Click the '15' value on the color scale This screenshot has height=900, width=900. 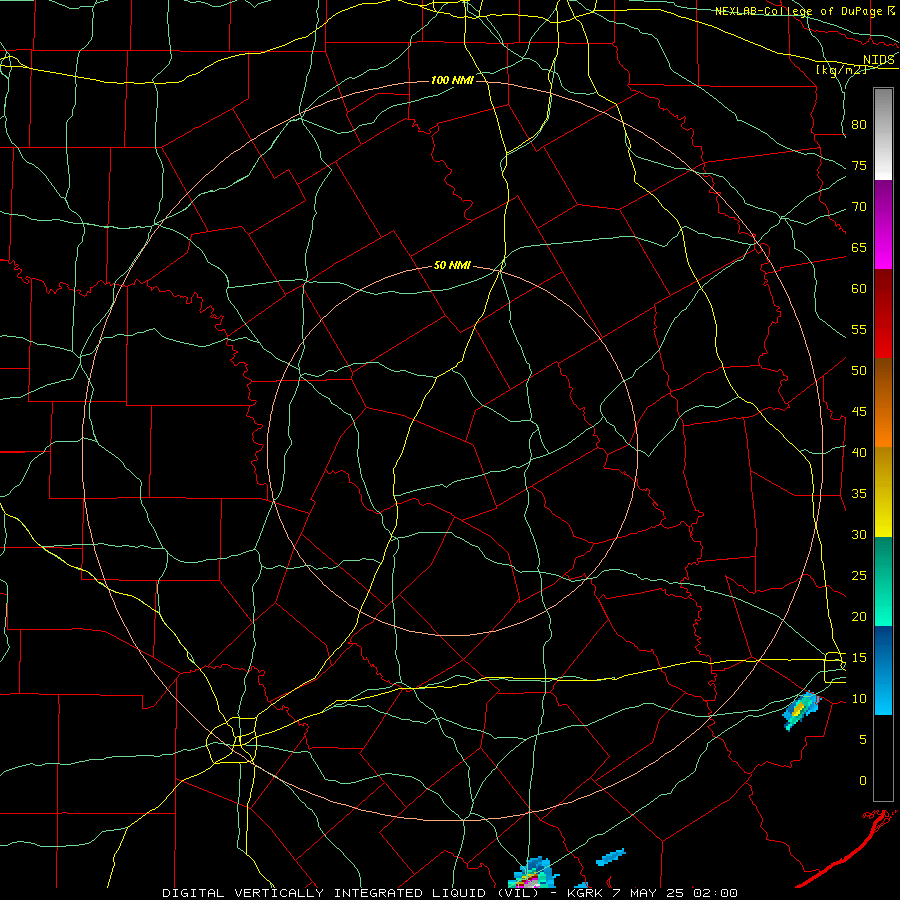(x=859, y=658)
